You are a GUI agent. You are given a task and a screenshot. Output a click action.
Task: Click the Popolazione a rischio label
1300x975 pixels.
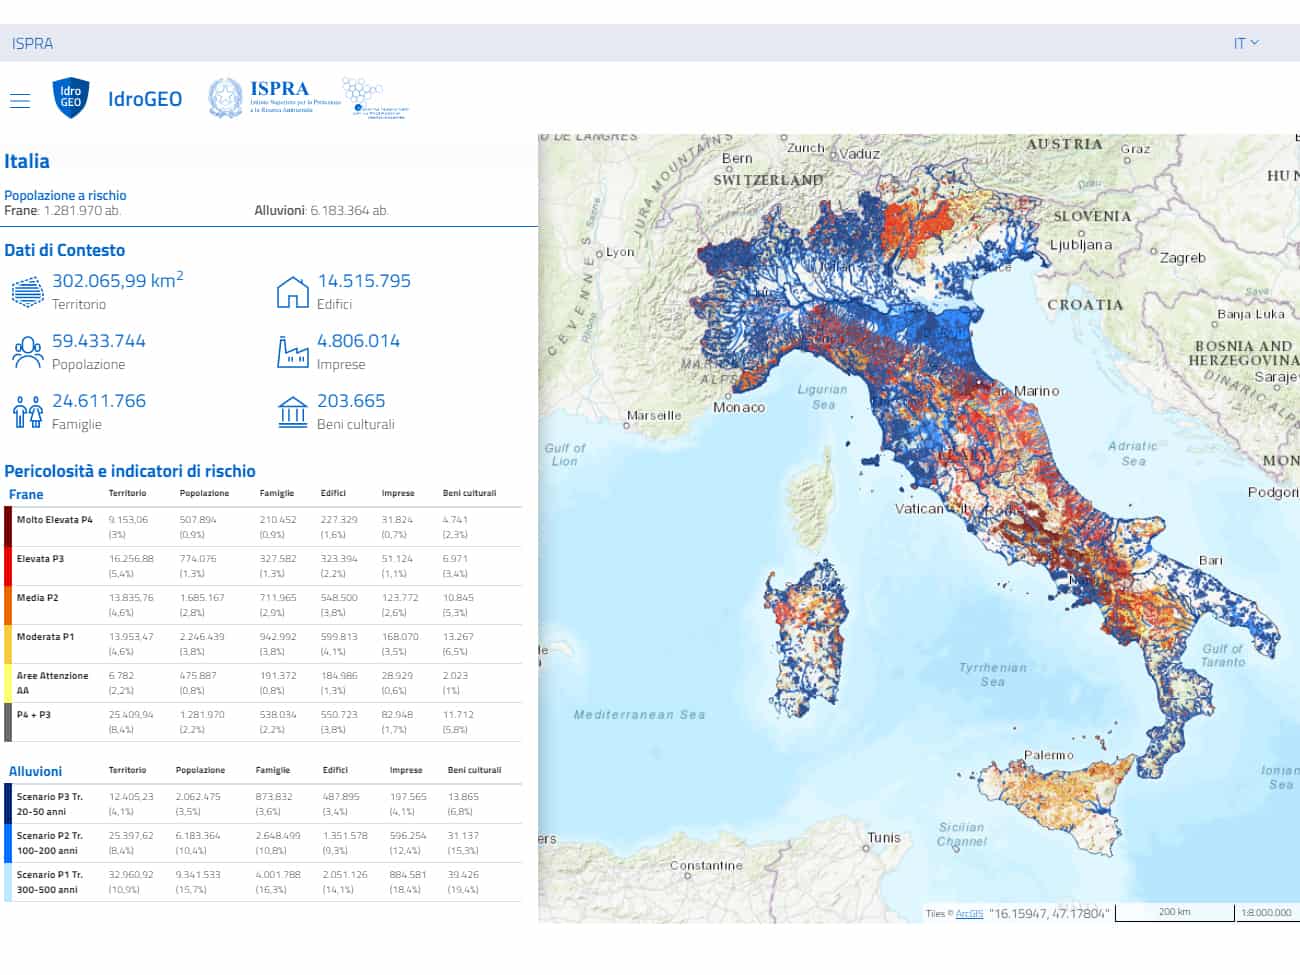coord(65,195)
